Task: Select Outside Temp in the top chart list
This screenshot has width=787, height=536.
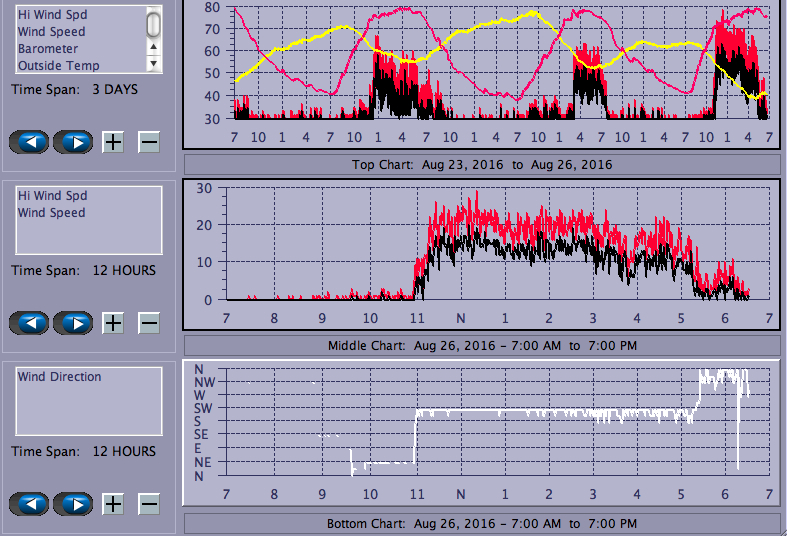Action: [58, 65]
